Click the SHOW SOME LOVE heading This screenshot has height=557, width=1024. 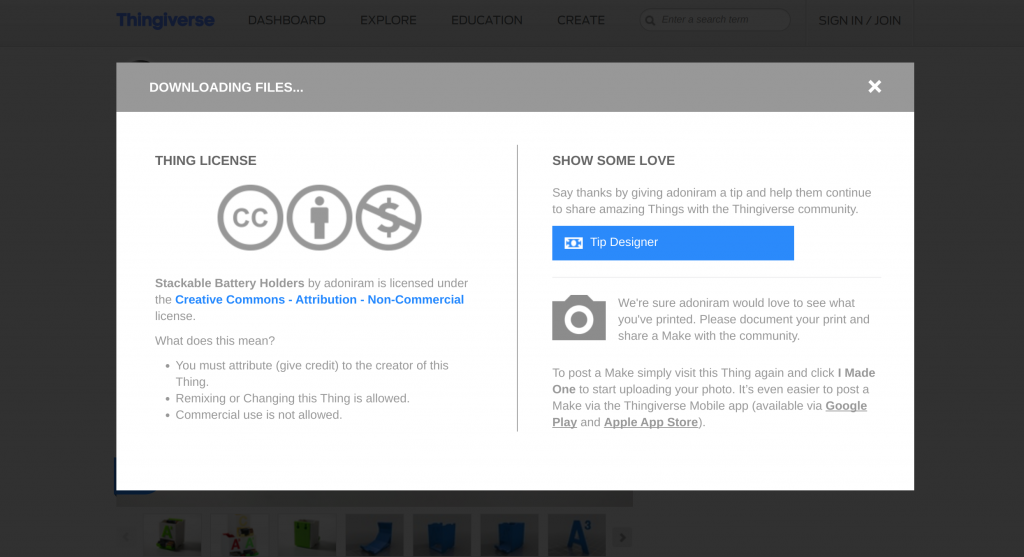pos(613,161)
